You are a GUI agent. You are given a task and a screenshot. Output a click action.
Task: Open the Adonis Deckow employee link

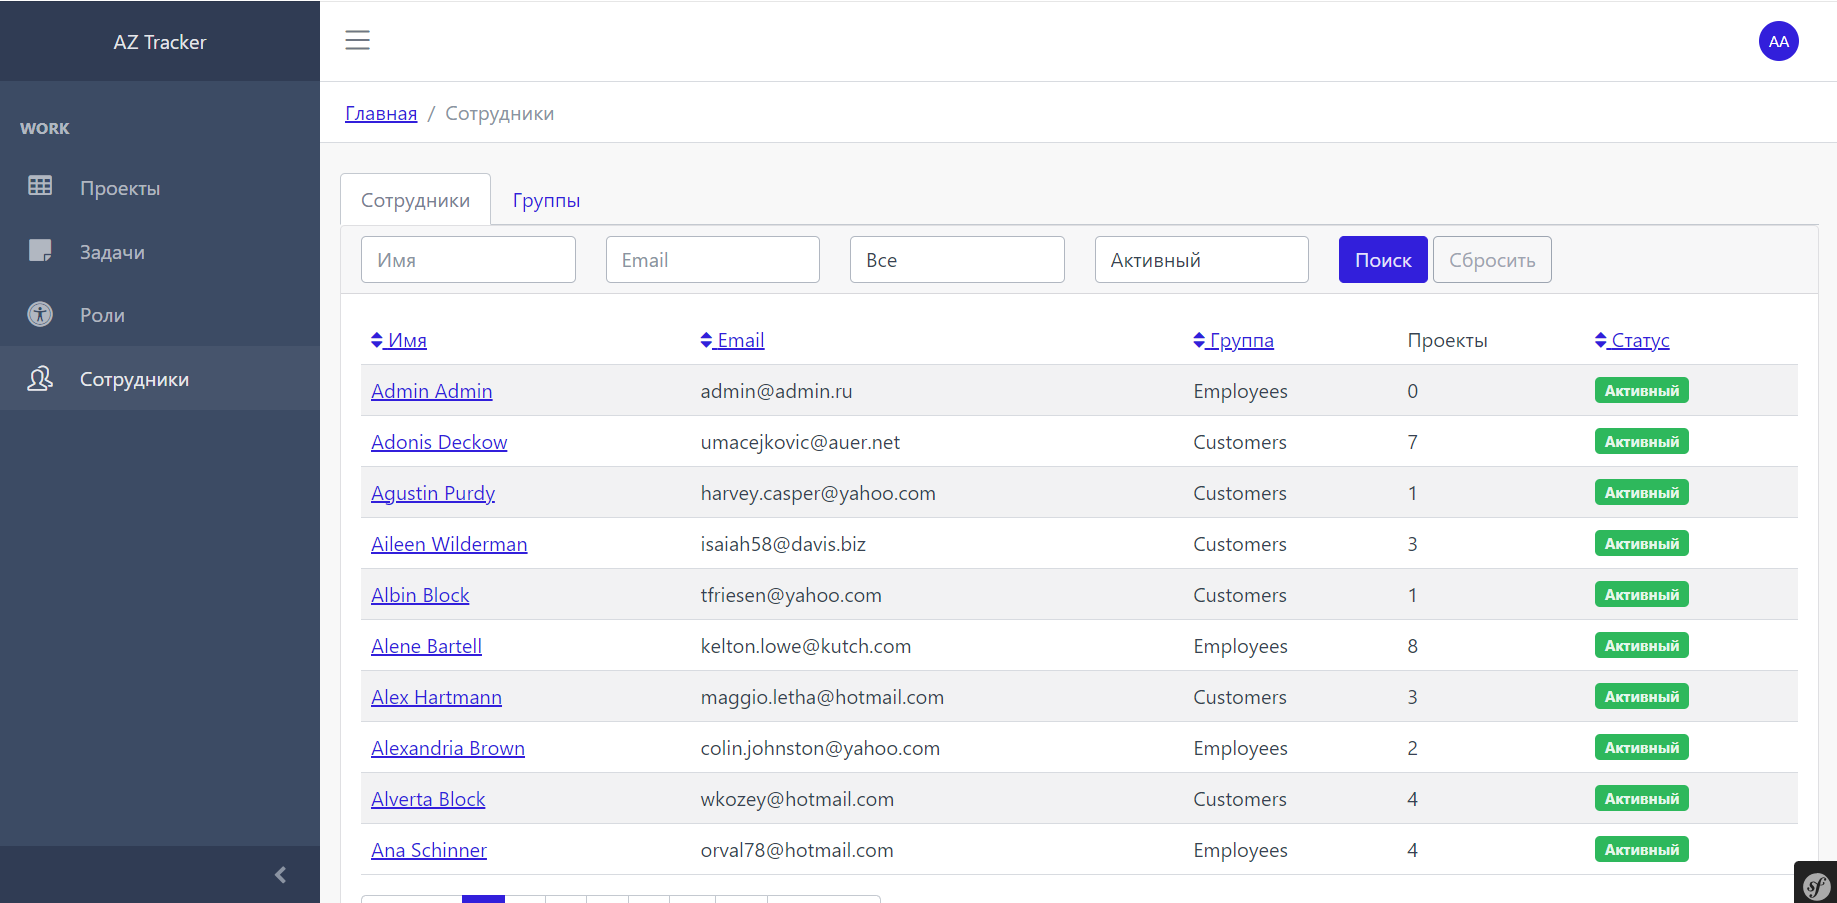click(x=439, y=442)
